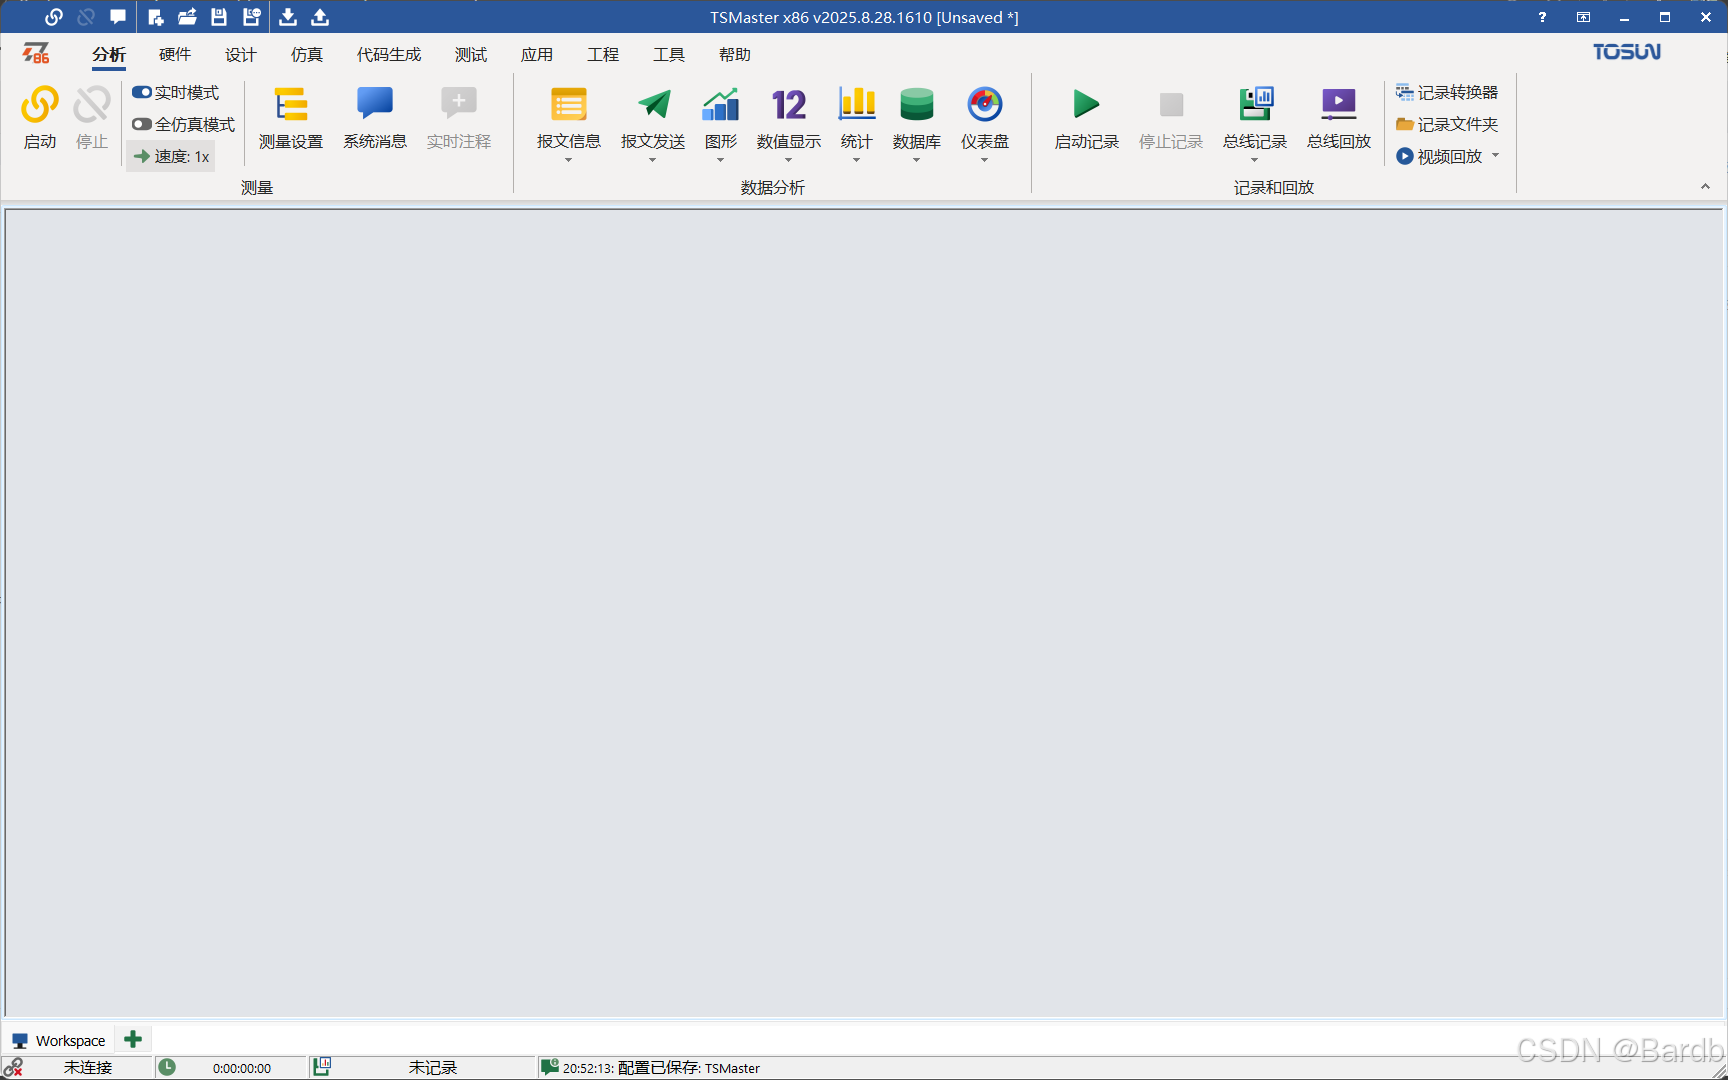Open the 仪表盘 dashboard gauge icon
This screenshot has width=1728, height=1080.
985,105
